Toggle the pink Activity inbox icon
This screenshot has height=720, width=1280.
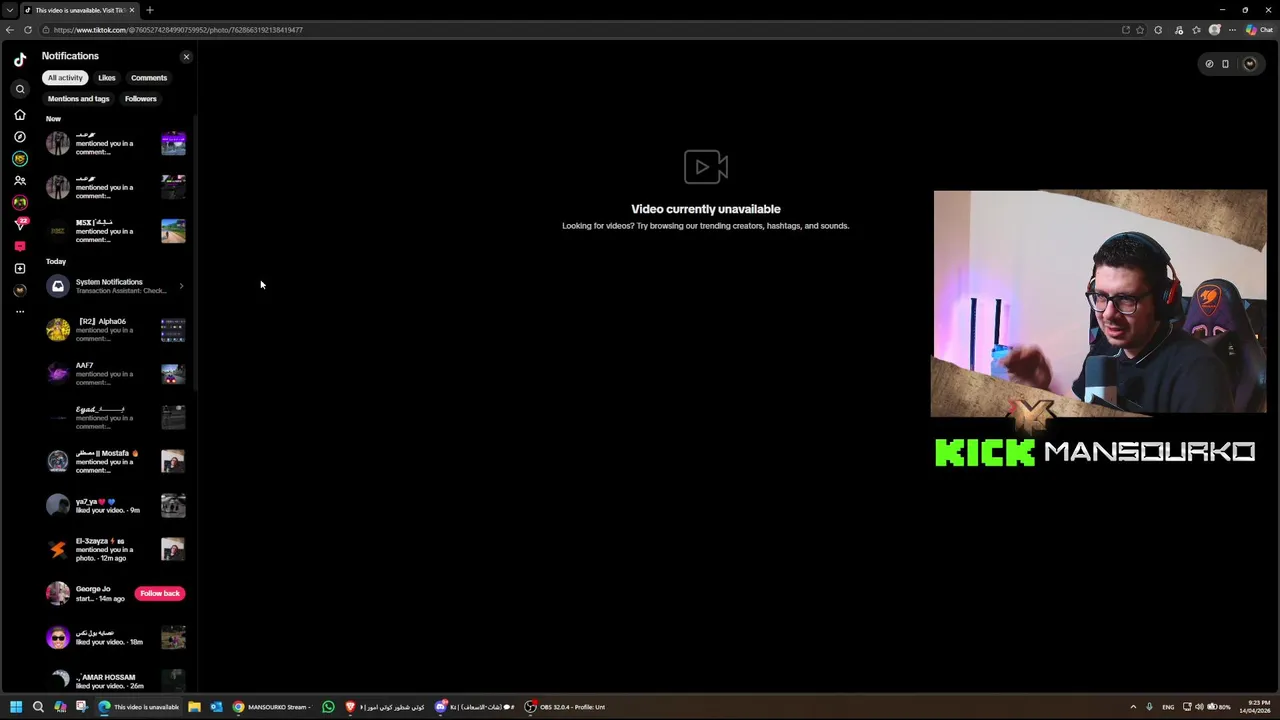coord(20,246)
